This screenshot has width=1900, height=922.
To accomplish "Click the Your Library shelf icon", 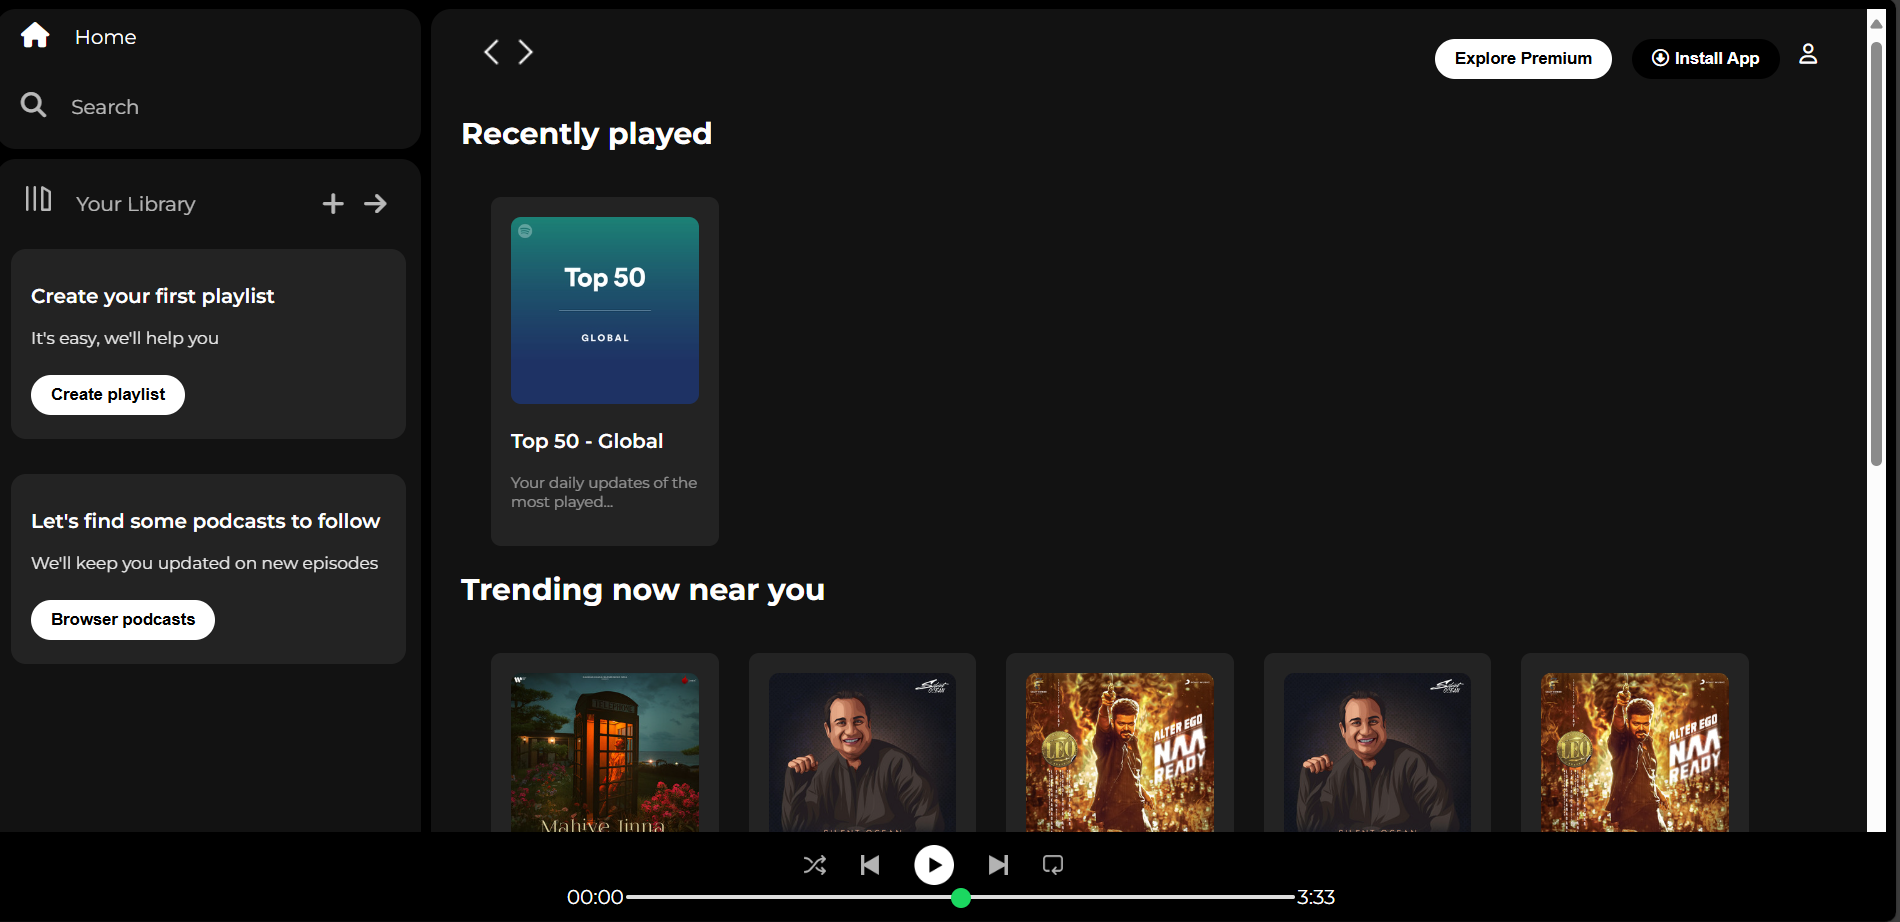I will 38,199.
